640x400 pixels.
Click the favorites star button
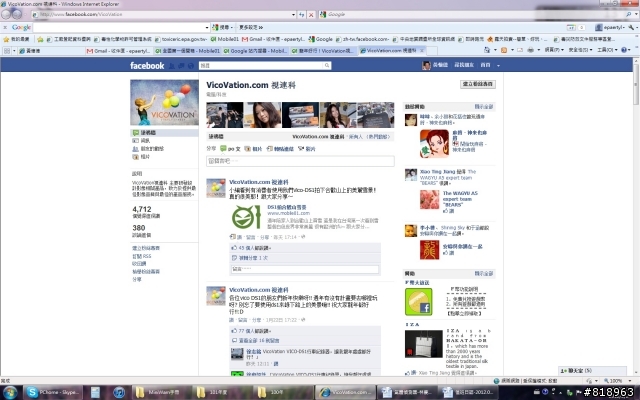point(16,39)
